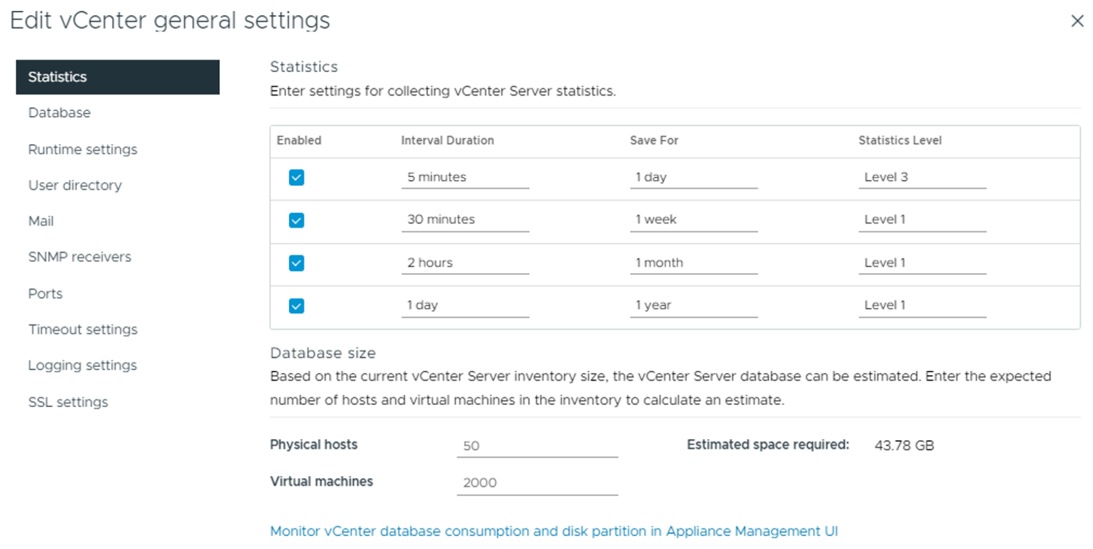Open the SNMP receivers section
This screenshot has height=549, width=1093.
[x=79, y=257]
